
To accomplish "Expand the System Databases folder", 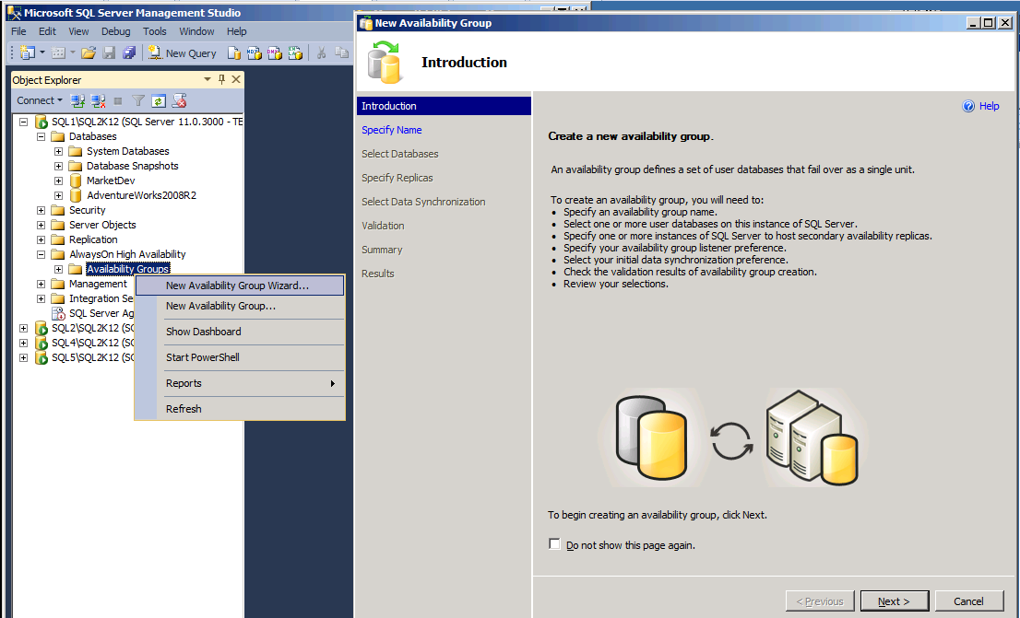I will 59,151.
